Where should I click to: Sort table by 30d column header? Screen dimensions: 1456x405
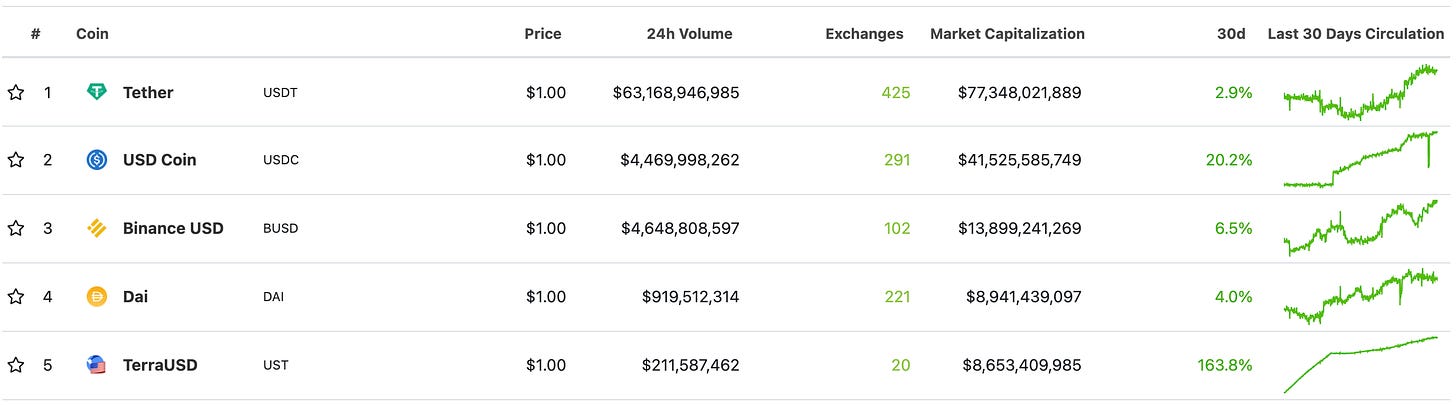[x=1231, y=33]
